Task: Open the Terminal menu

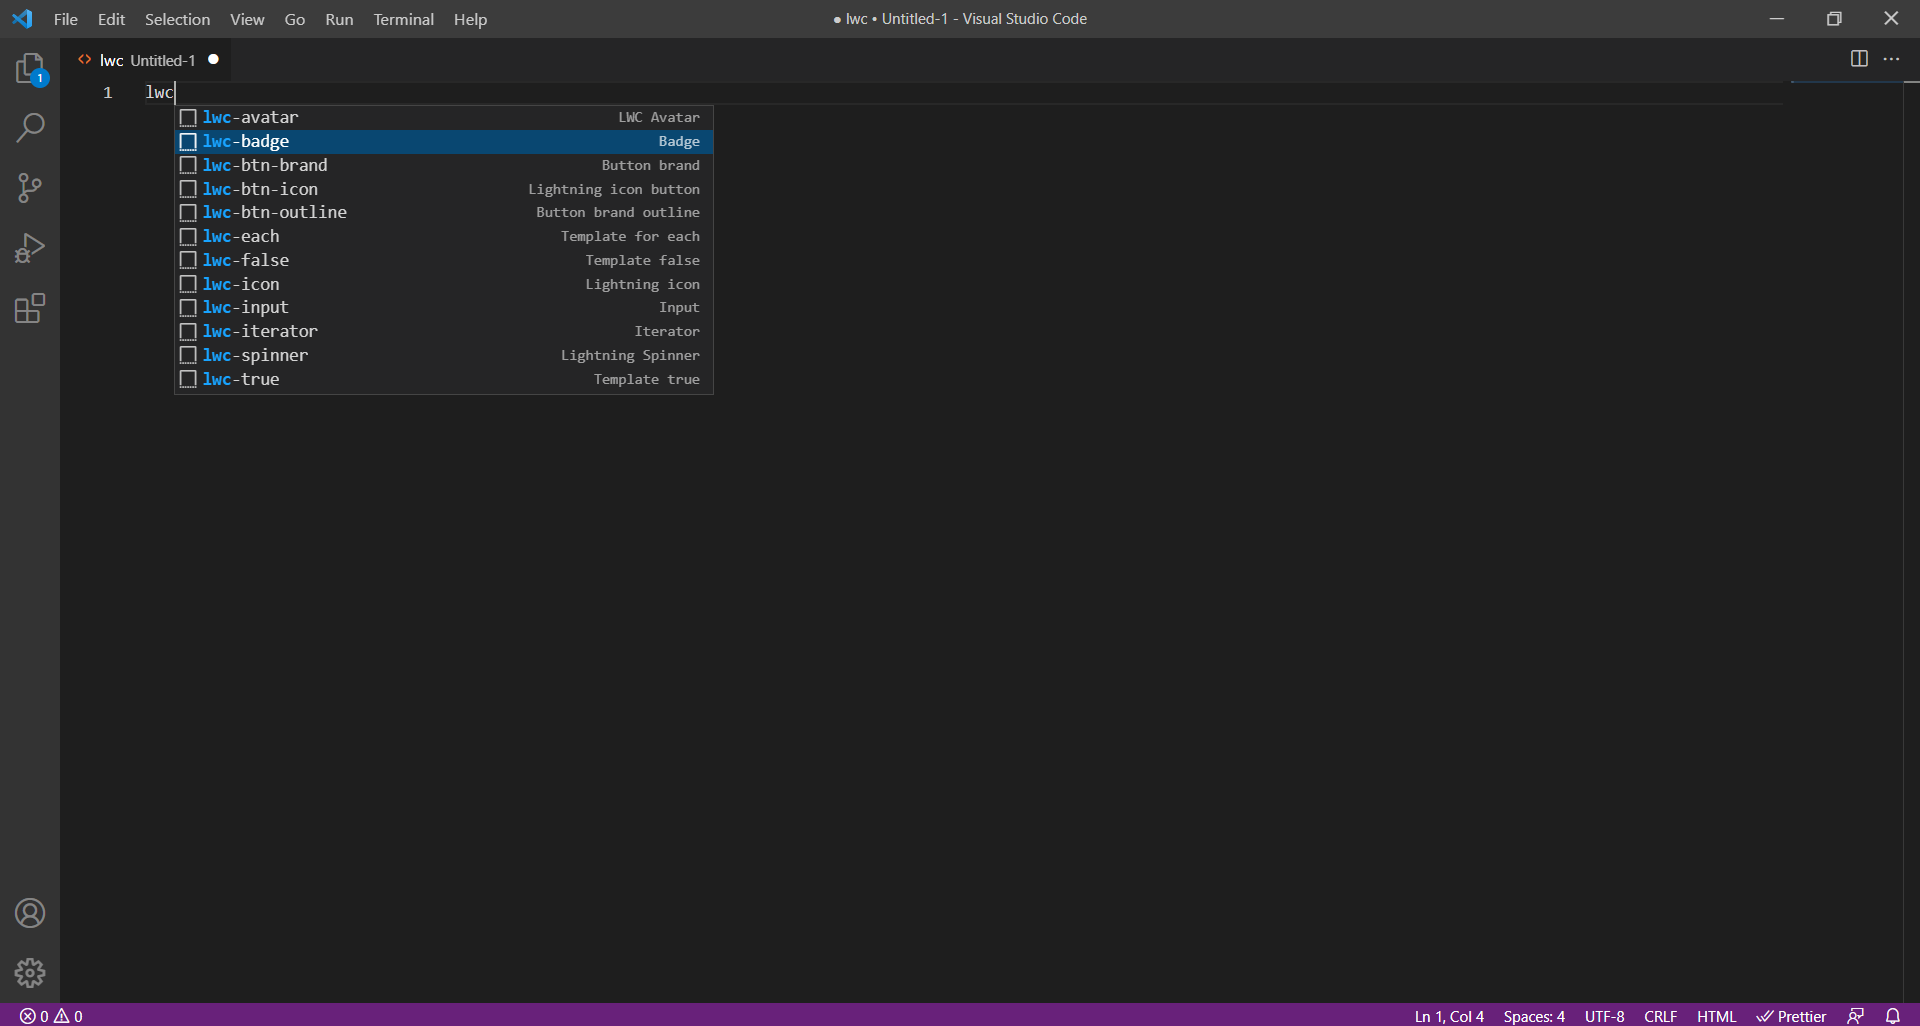Action: tap(403, 19)
